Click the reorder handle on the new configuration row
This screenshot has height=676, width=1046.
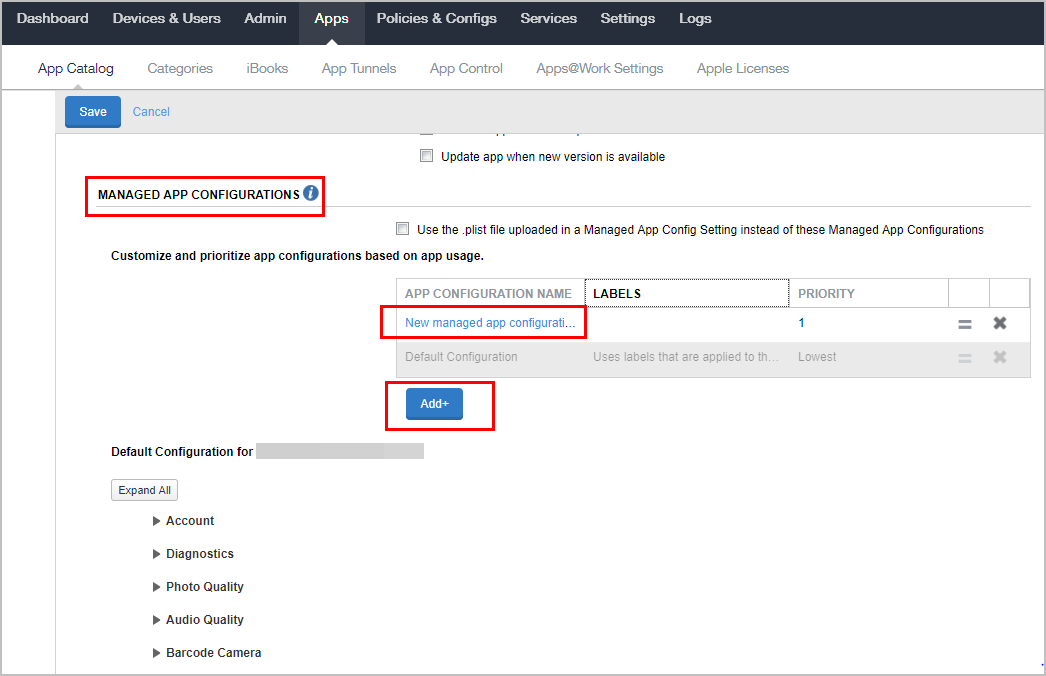coord(964,323)
